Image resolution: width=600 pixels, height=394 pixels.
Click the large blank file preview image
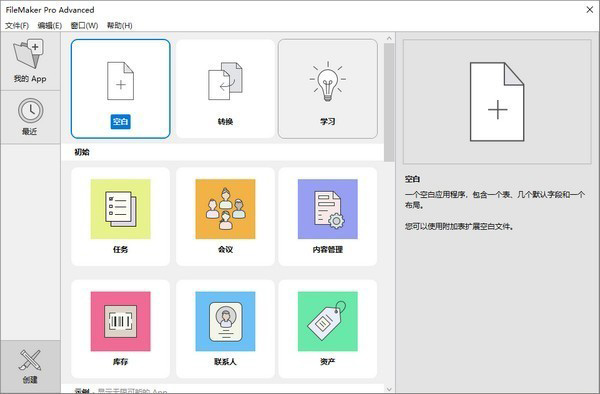point(497,102)
